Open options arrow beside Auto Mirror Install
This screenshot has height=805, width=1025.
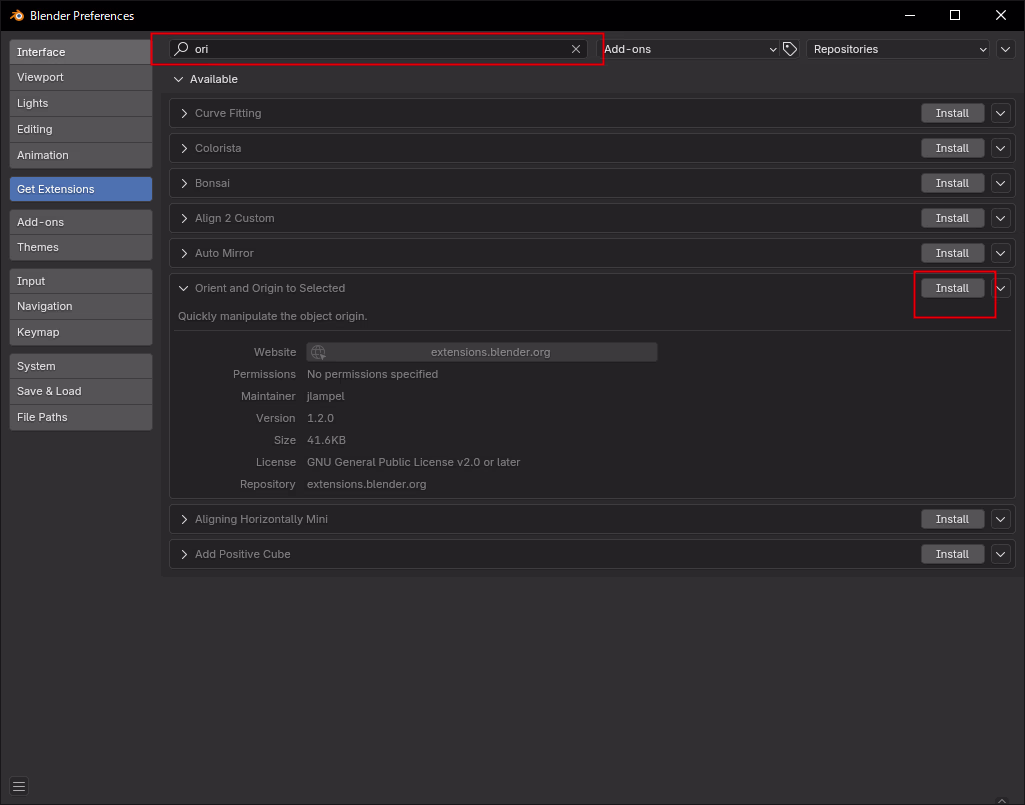(x=1001, y=253)
